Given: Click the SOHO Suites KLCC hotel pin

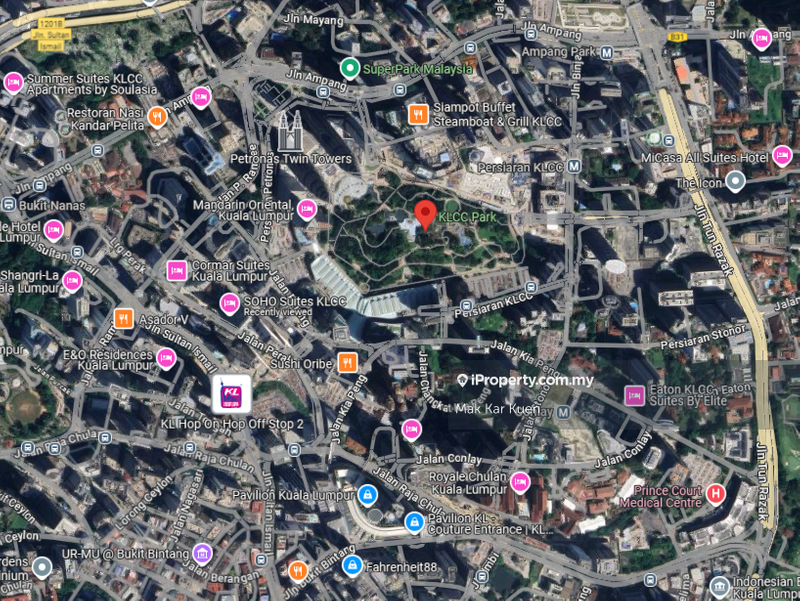Looking at the screenshot, I should pyautogui.click(x=230, y=304).
